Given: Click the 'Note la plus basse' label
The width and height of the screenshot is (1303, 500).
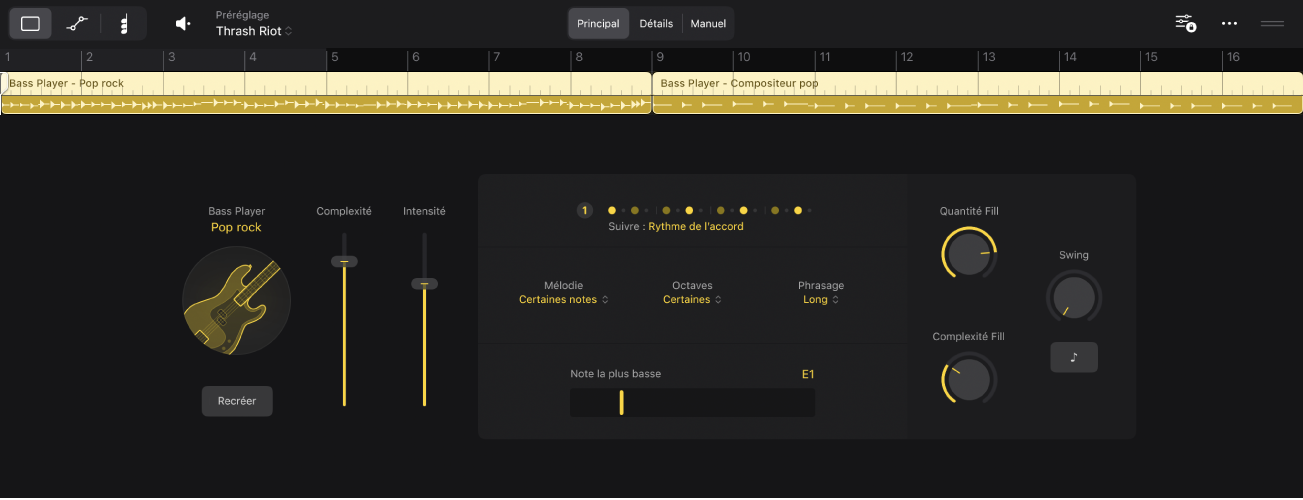Looking at the screenshot, I should point(616,374).
